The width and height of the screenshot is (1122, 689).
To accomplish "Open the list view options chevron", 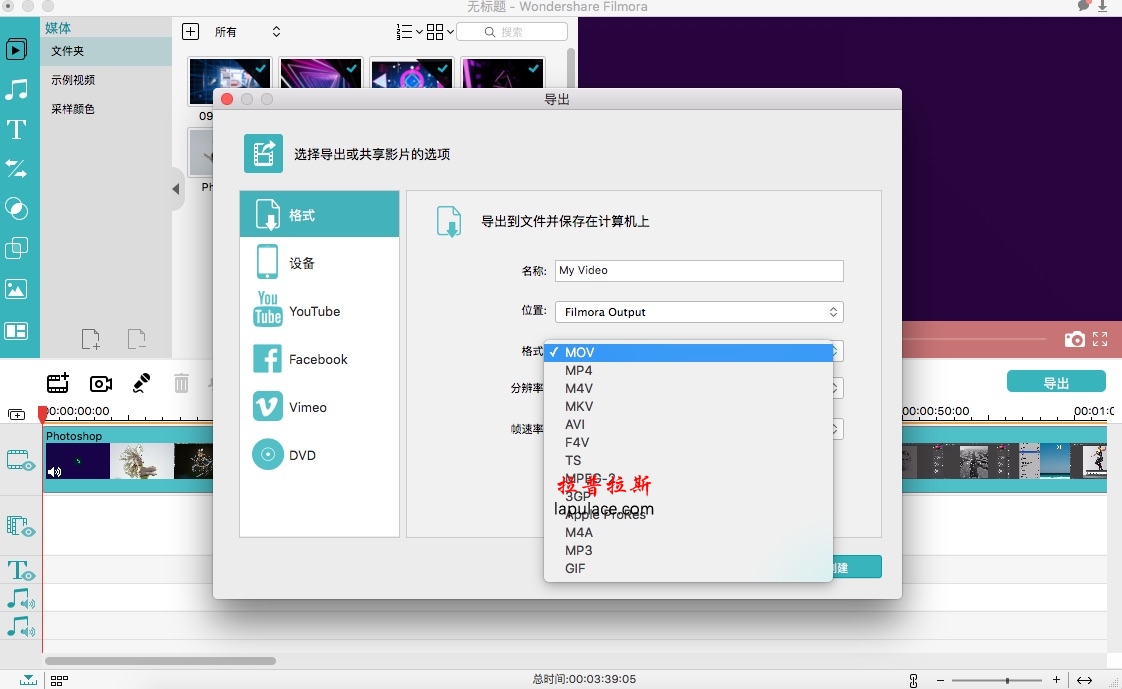I will click(x=419, y=31).
